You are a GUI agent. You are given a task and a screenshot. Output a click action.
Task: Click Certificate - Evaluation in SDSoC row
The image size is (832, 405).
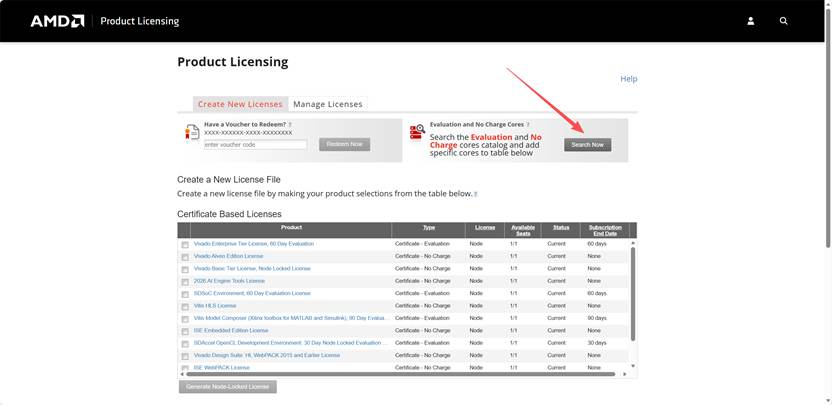pyautogui.click(x=422, y=293)
